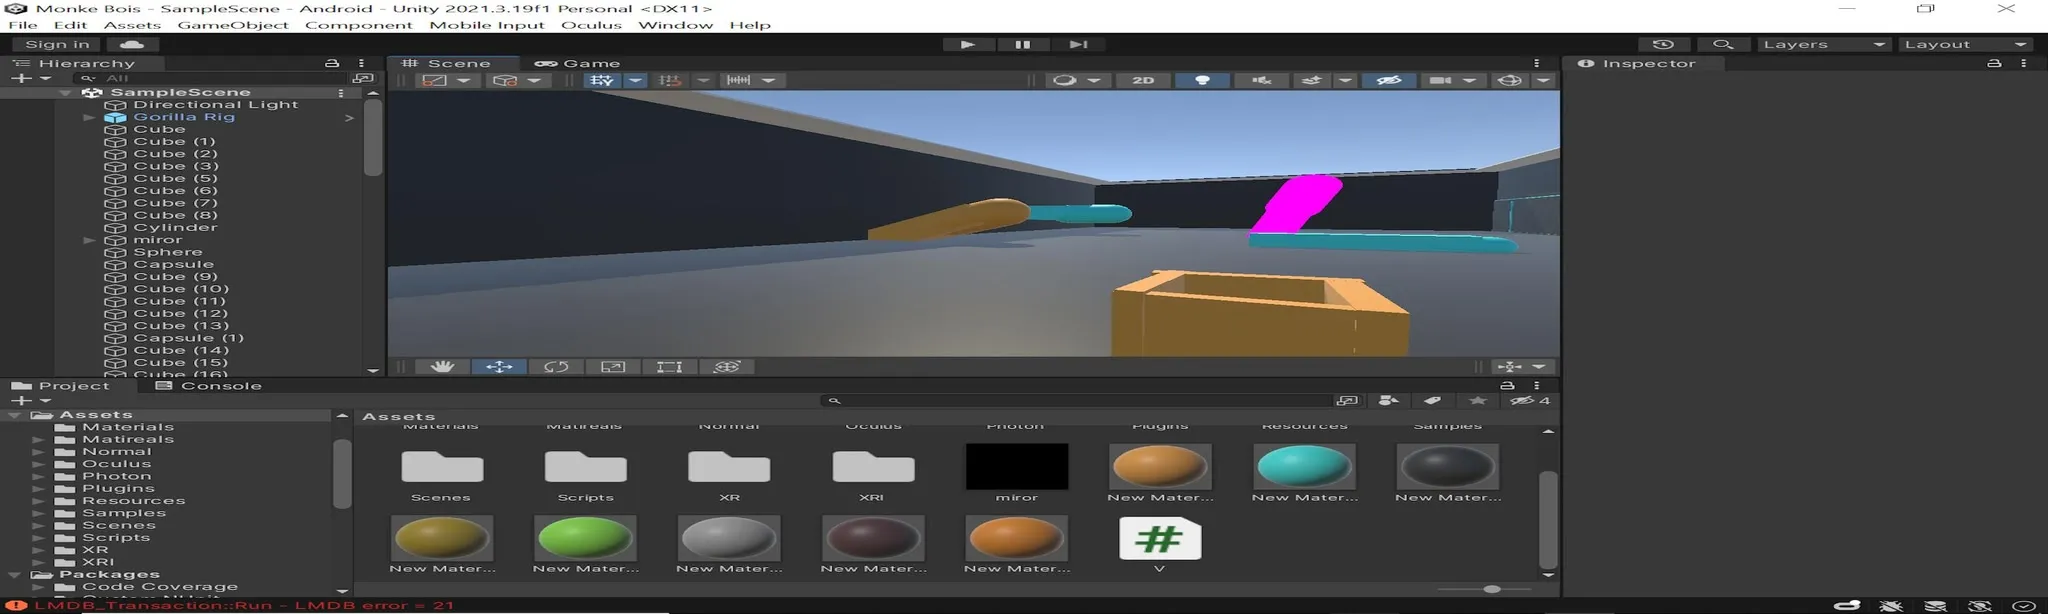Toggle scene audio mute

1261,80
